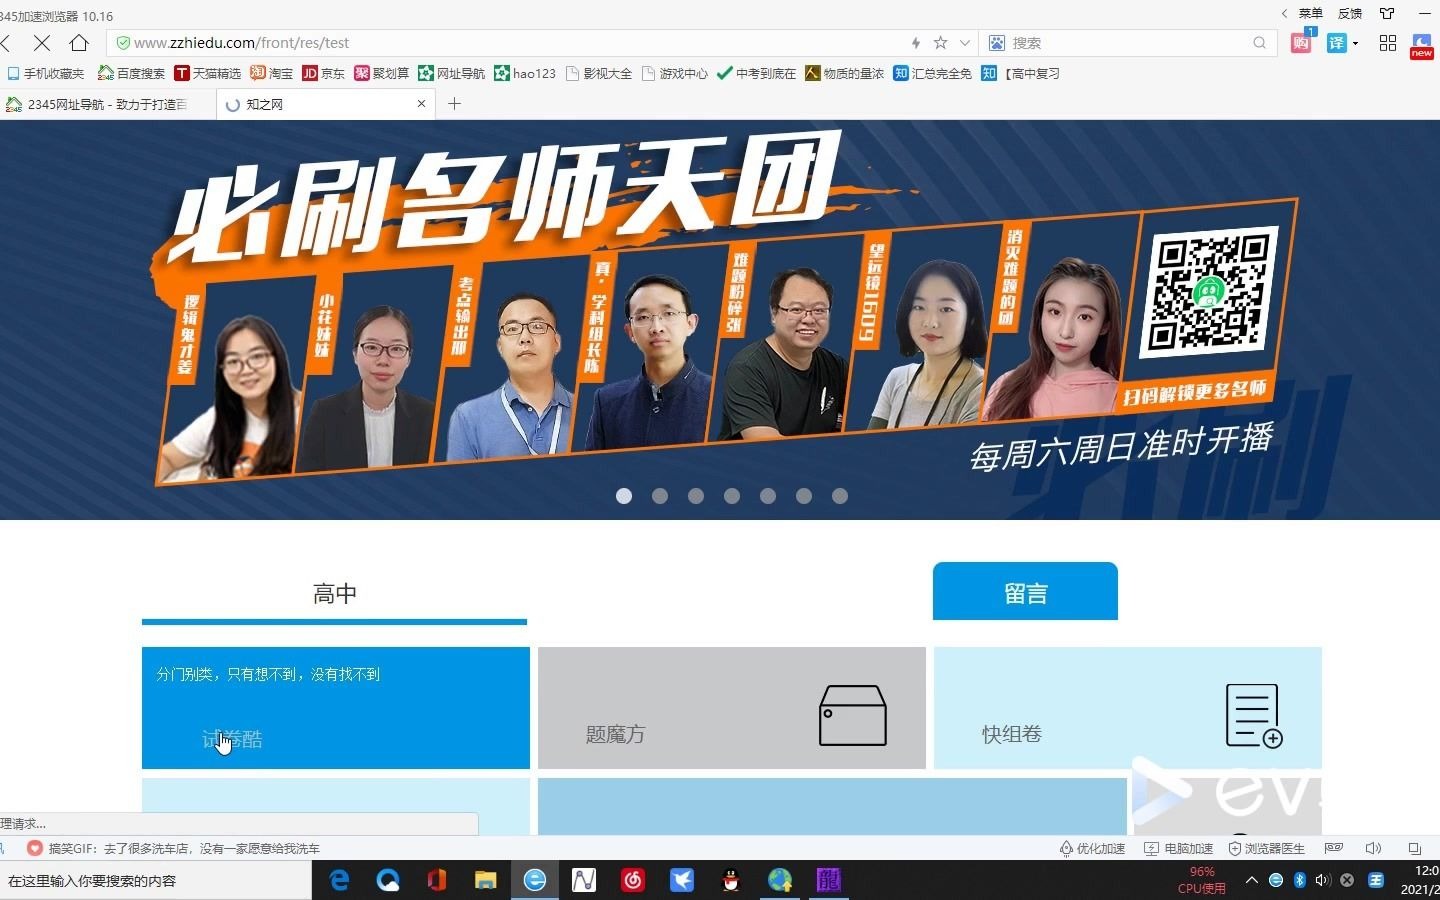Open 淘宝 bookmark

(272, 73)
